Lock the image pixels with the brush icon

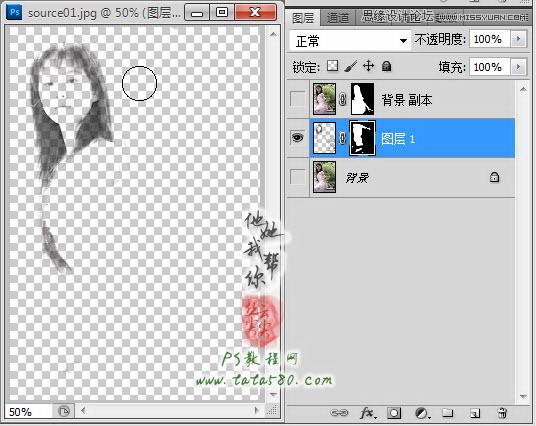click(350, 66)
